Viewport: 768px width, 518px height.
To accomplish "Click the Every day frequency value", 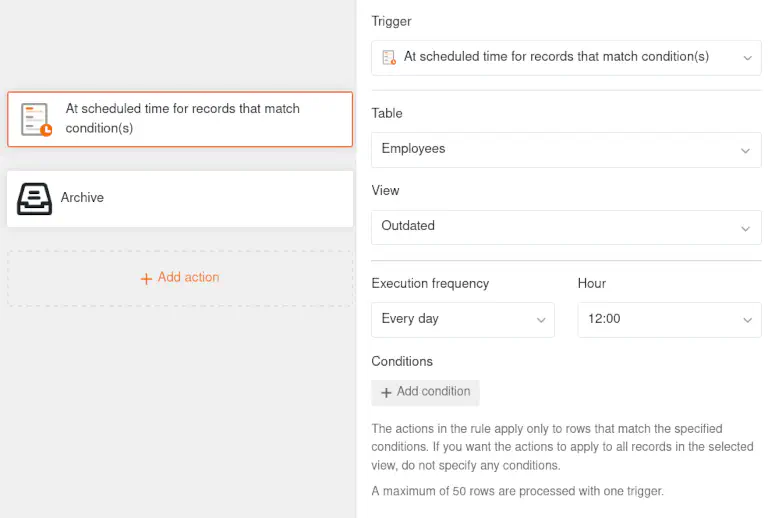I will point(410,319).
